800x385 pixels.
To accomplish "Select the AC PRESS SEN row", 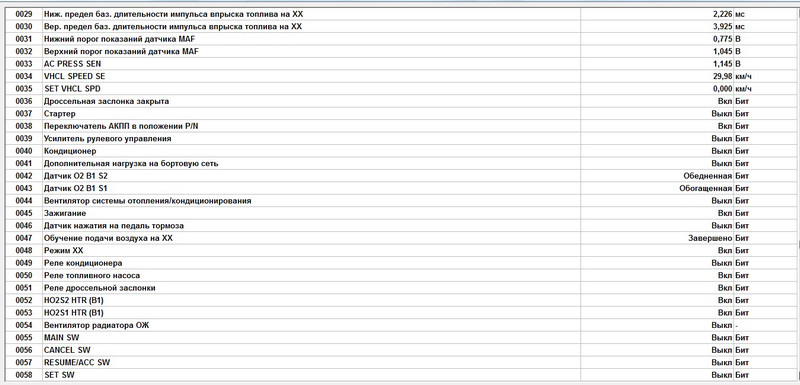I will pos(401,64).
